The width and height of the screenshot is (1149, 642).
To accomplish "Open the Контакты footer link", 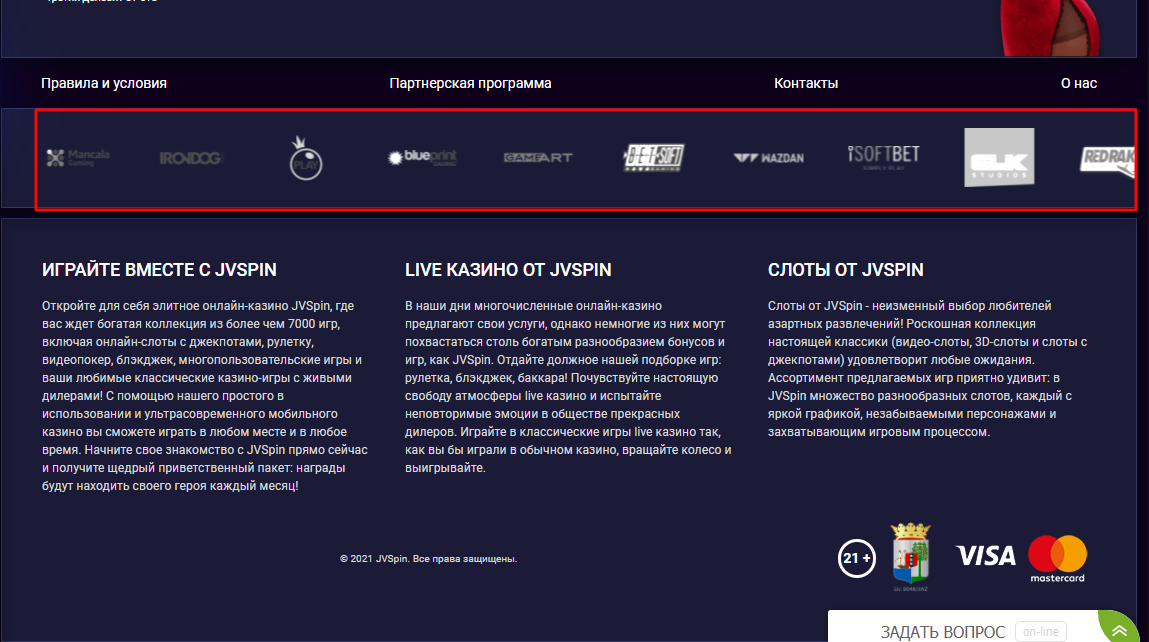I will pyautogui.click(x=806, y=84).
